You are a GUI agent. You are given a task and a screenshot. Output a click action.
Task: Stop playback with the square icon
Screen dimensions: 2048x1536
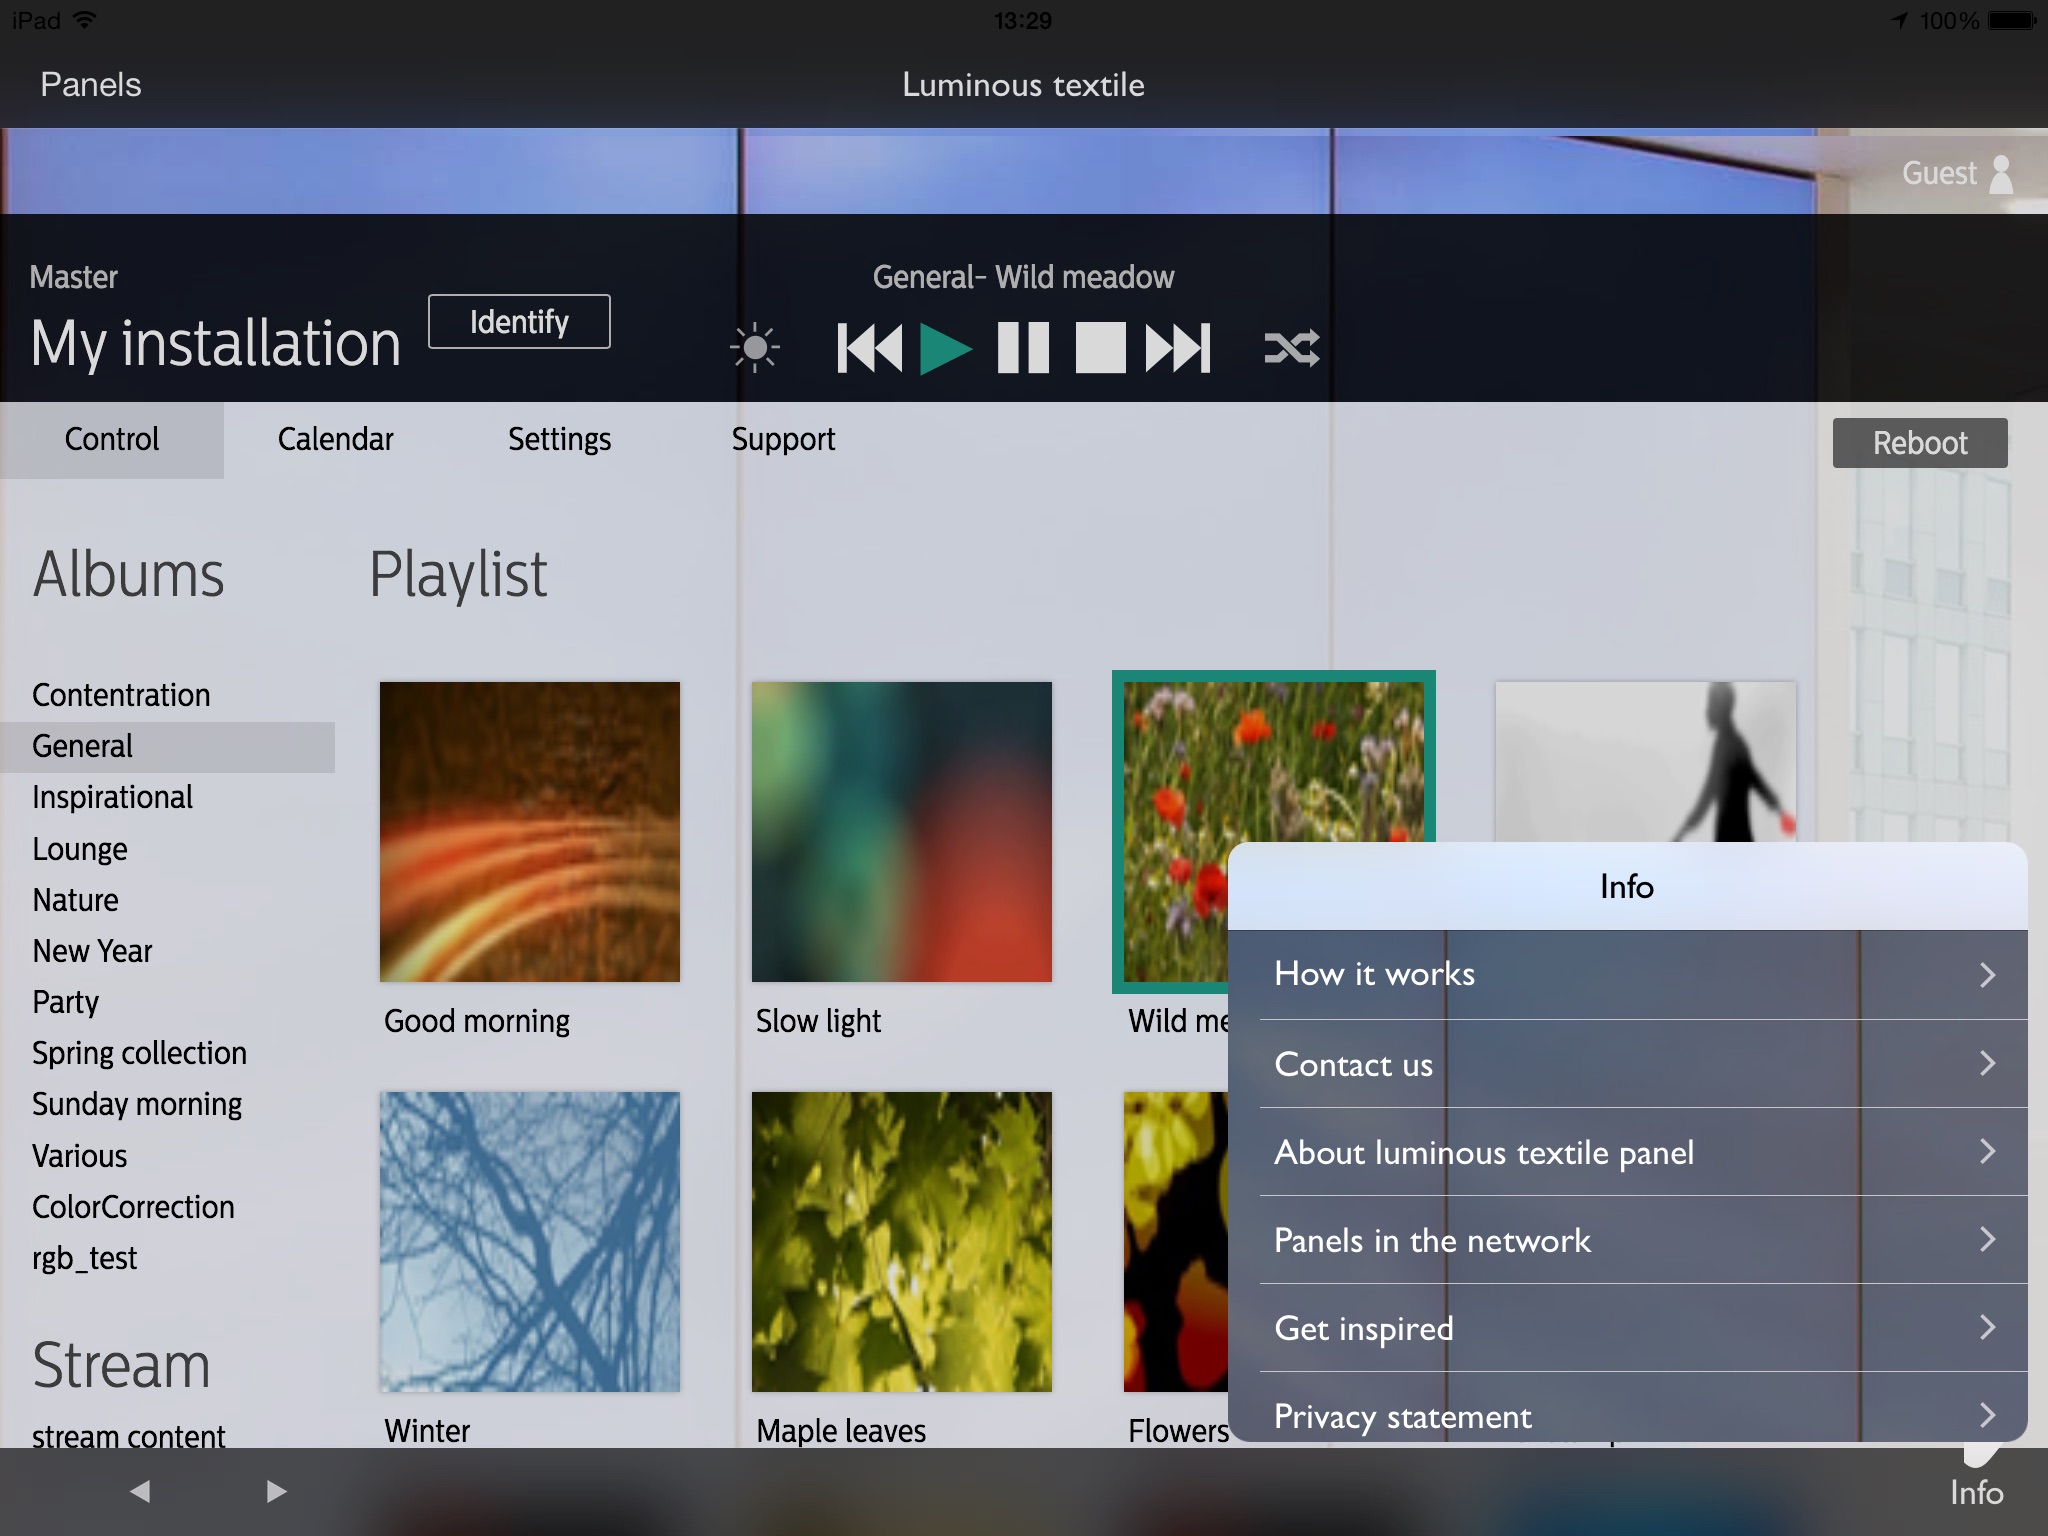1100,348
